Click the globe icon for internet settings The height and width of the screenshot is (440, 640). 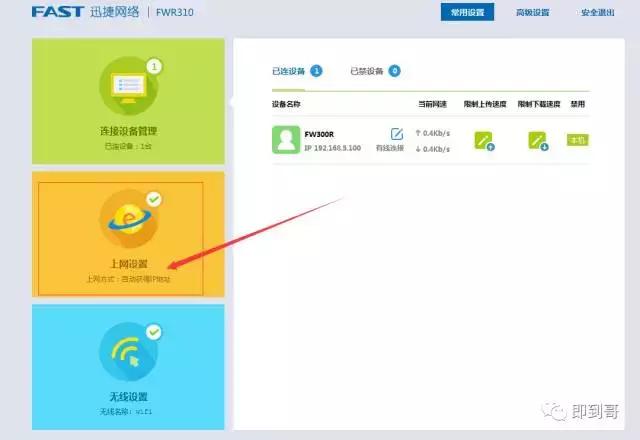point(129,219)
